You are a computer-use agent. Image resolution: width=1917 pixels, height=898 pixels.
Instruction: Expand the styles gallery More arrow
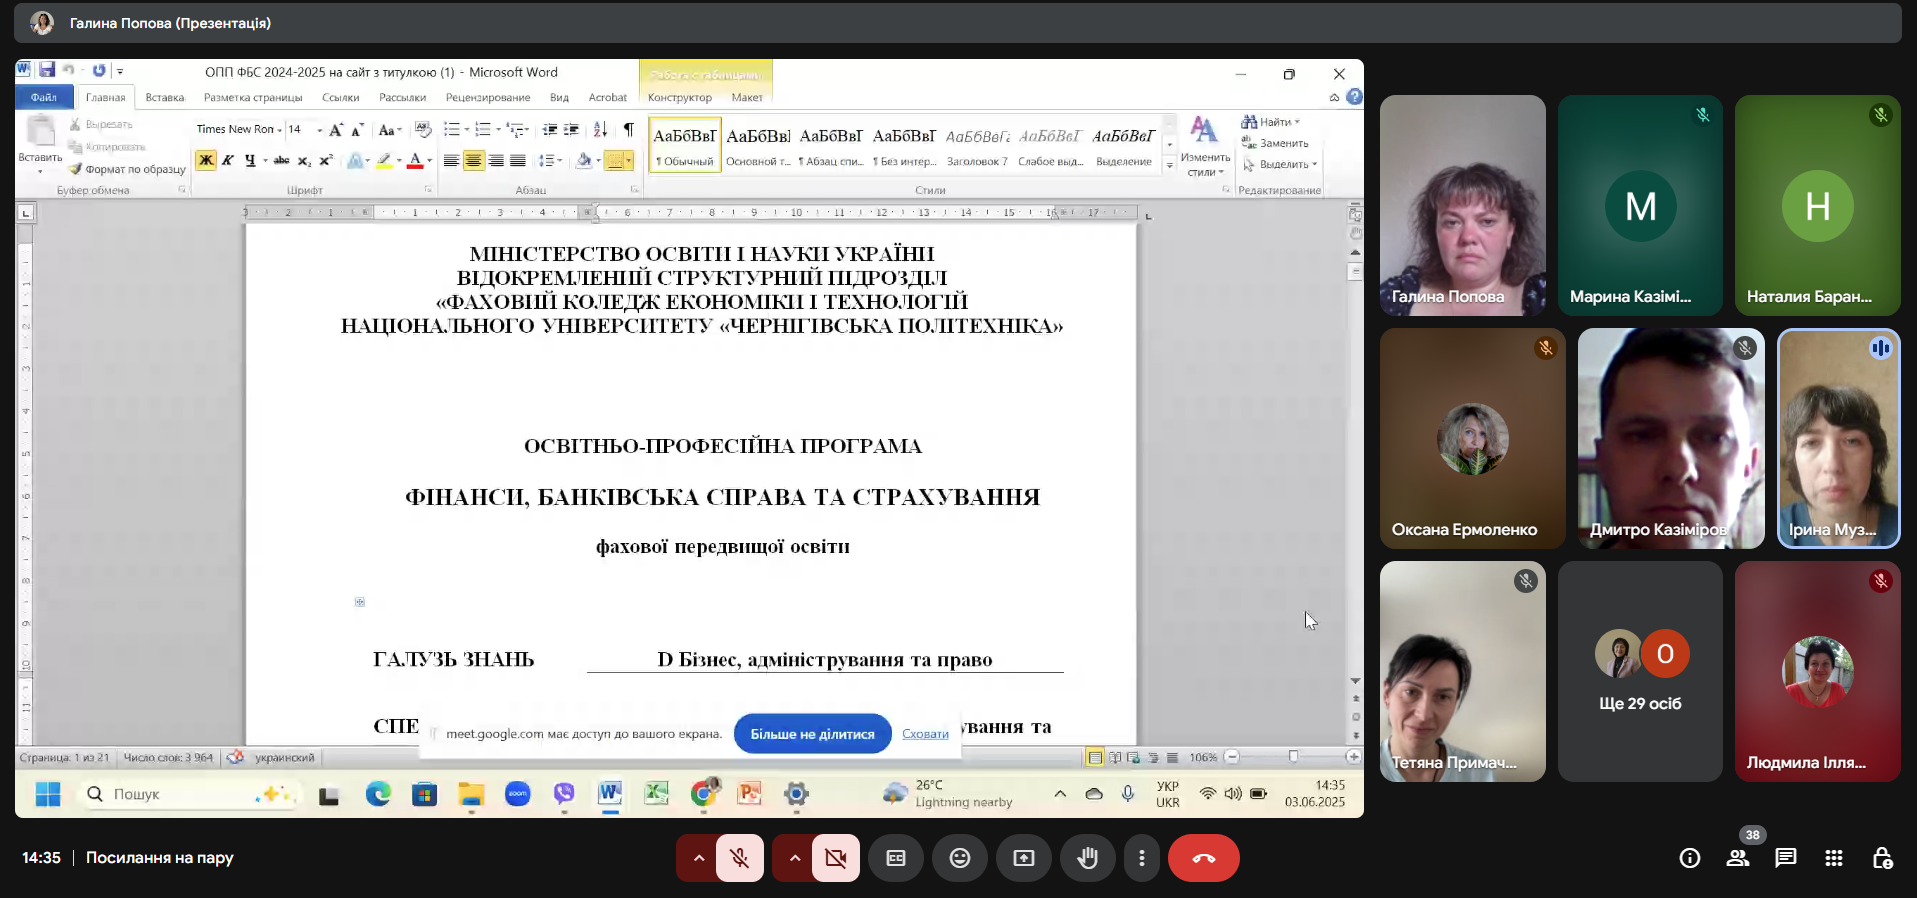click(x=1169, y=165)
